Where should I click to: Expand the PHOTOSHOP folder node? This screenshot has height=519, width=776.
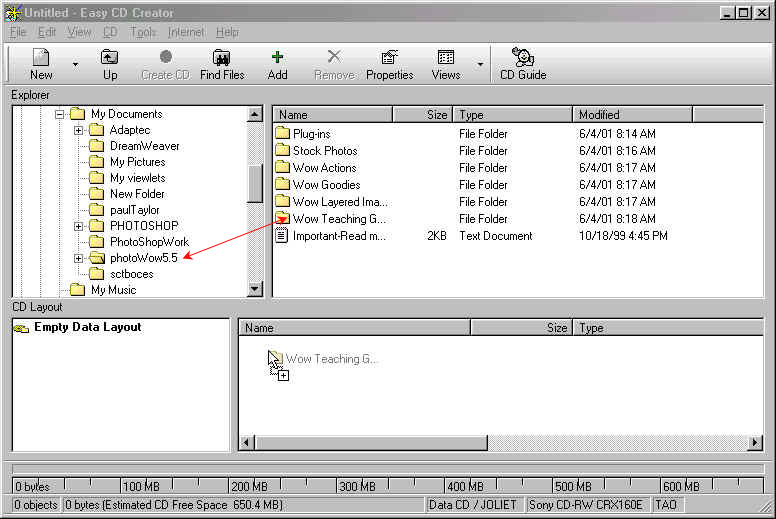click(78, 226)
